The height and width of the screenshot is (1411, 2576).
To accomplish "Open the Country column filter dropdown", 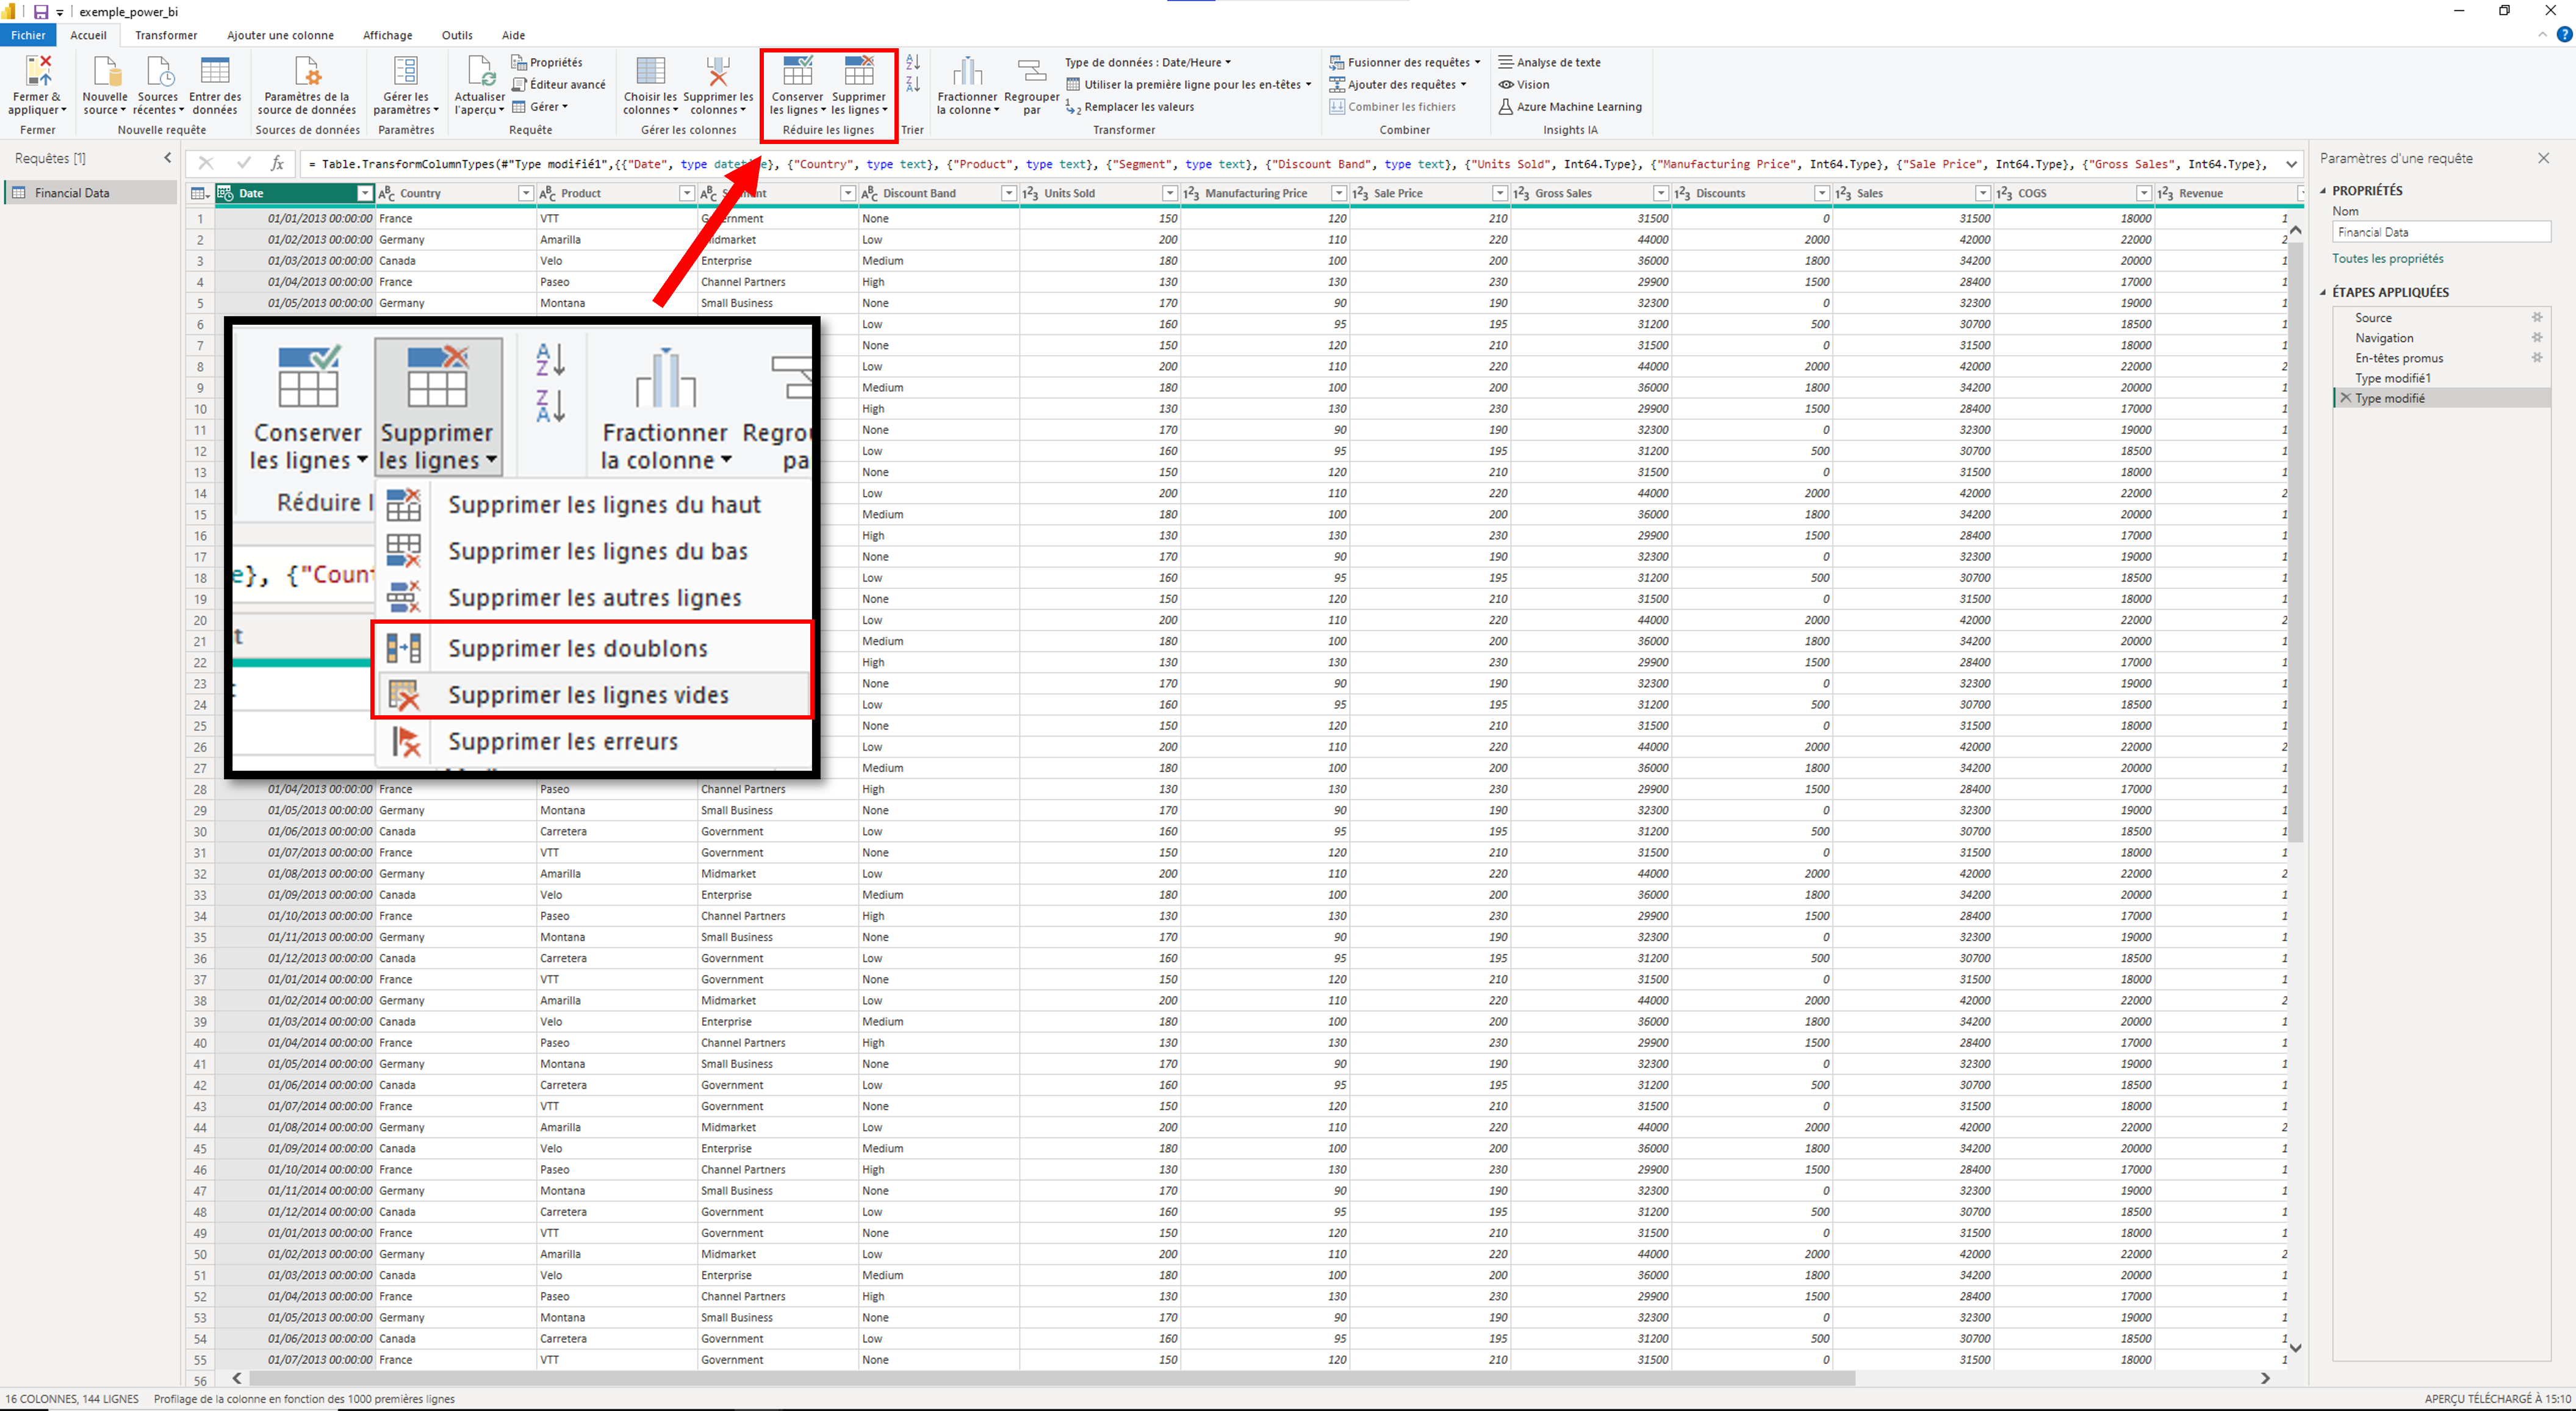I will click(525, 193).
